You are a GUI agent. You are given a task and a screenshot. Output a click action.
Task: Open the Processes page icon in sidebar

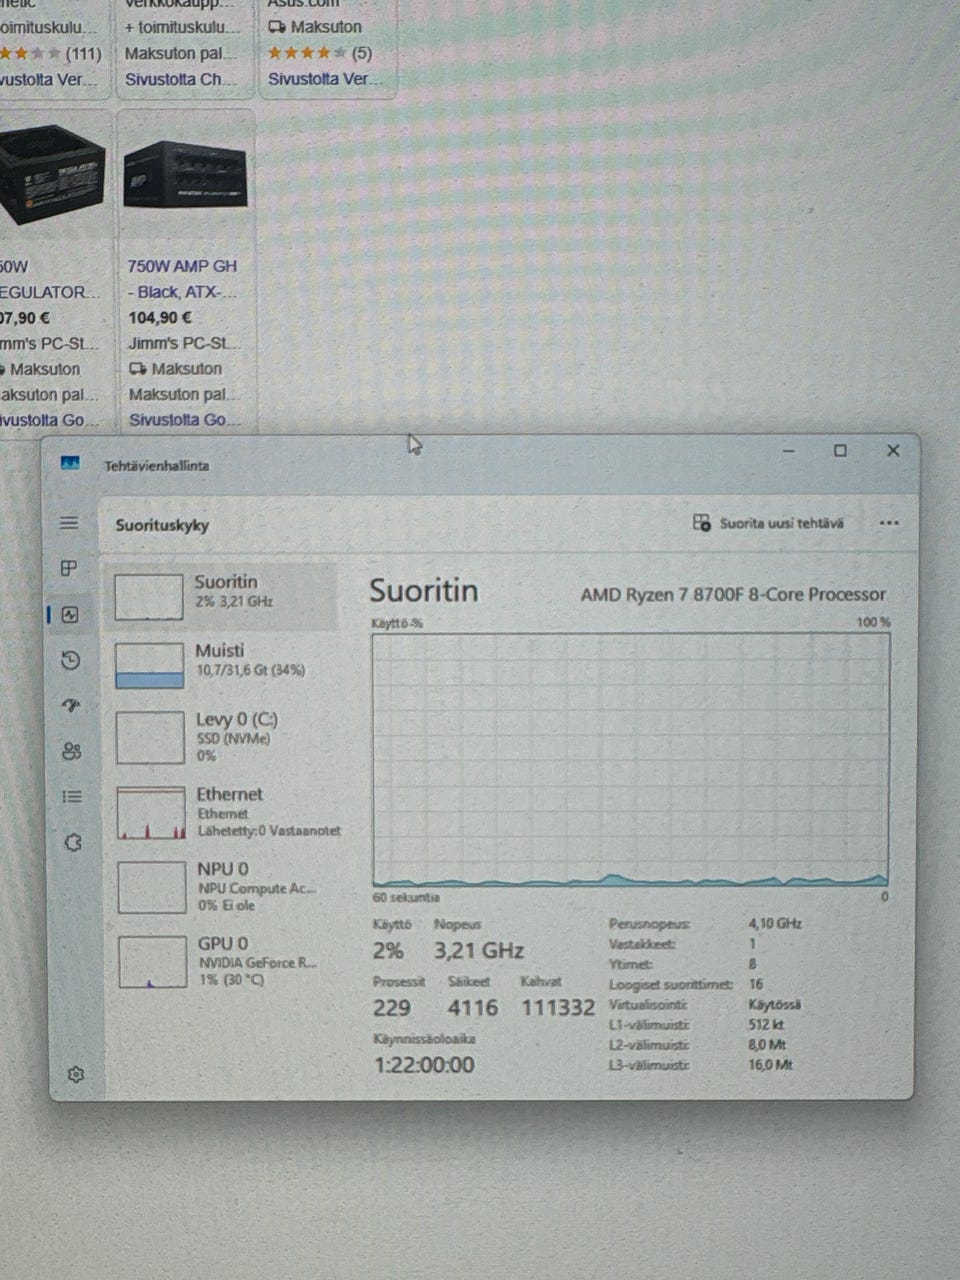click(69, 568)
